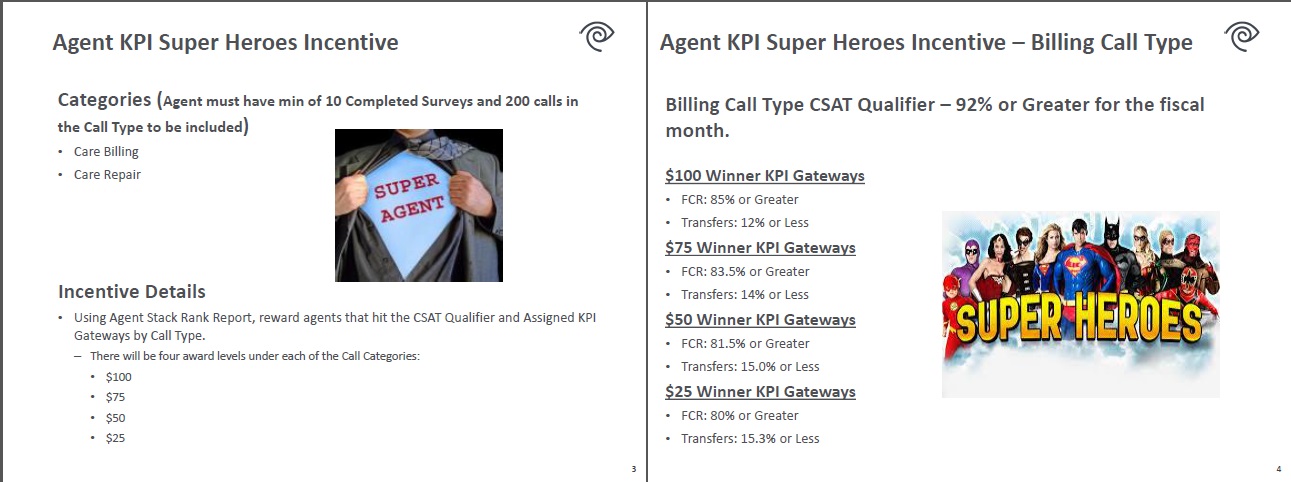Click page number 4 on the right slide

point(1278,469)
